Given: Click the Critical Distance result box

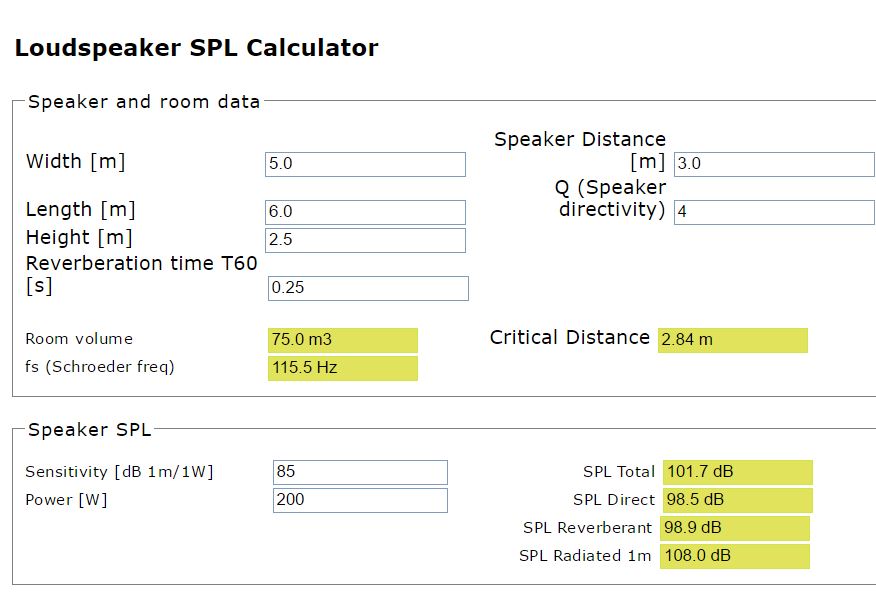Looking at the screenshot, I should click(x=732, y=340).
